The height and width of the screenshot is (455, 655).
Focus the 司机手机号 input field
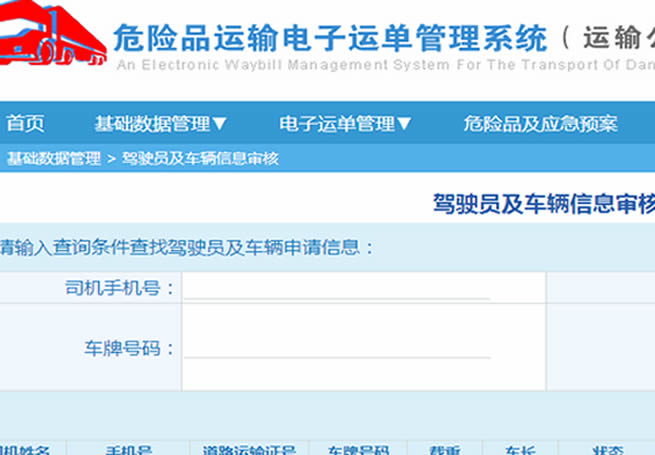[x=337, y=288]
